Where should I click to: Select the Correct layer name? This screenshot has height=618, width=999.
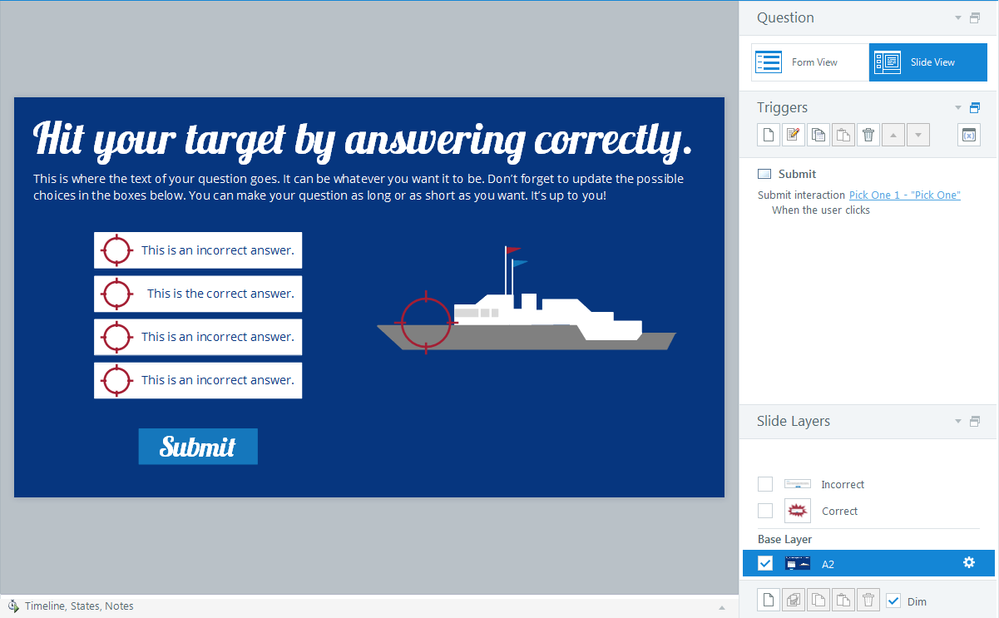pyautogui.click(x=839, y=511)
